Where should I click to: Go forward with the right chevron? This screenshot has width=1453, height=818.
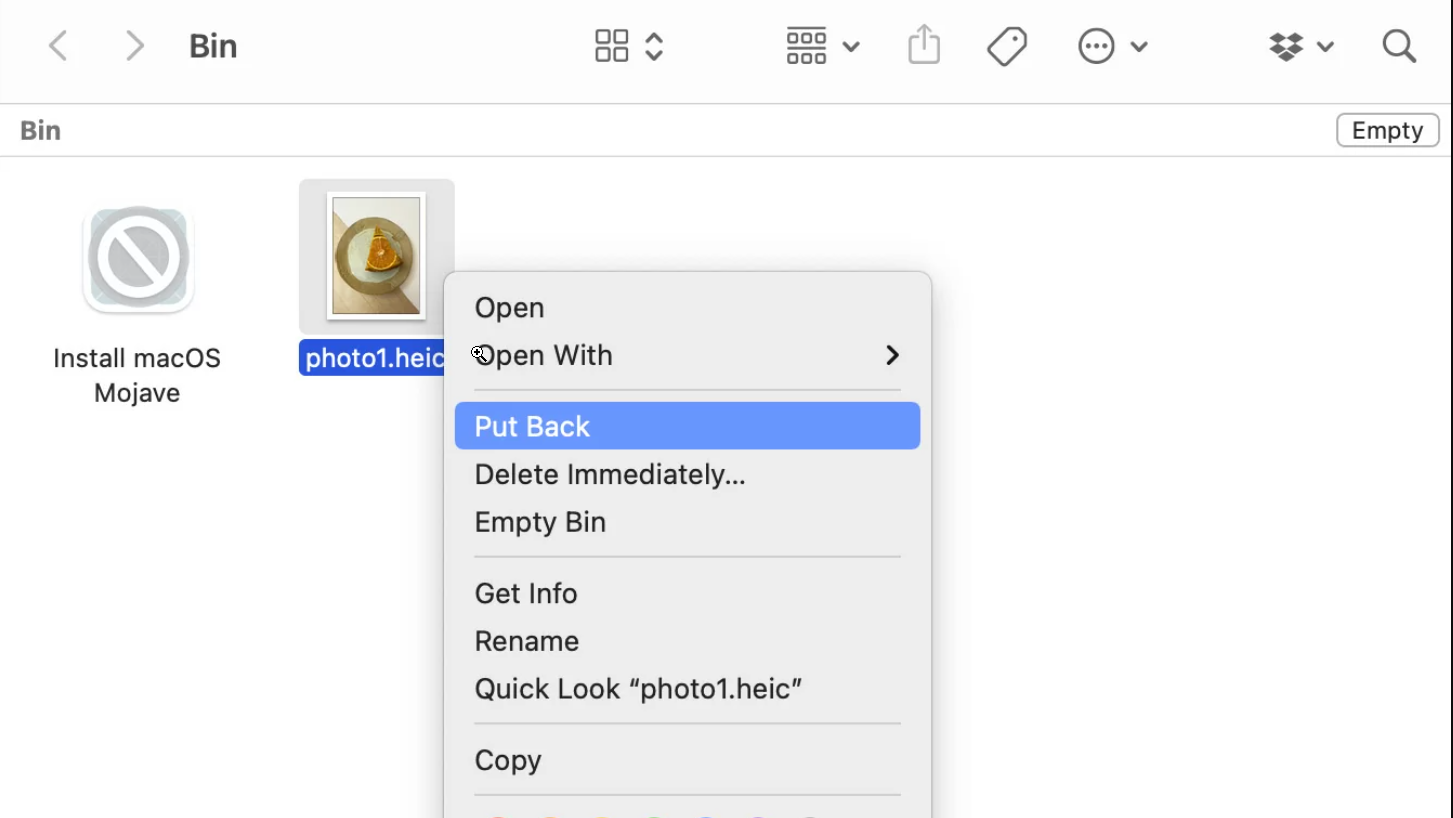(134, 46)
